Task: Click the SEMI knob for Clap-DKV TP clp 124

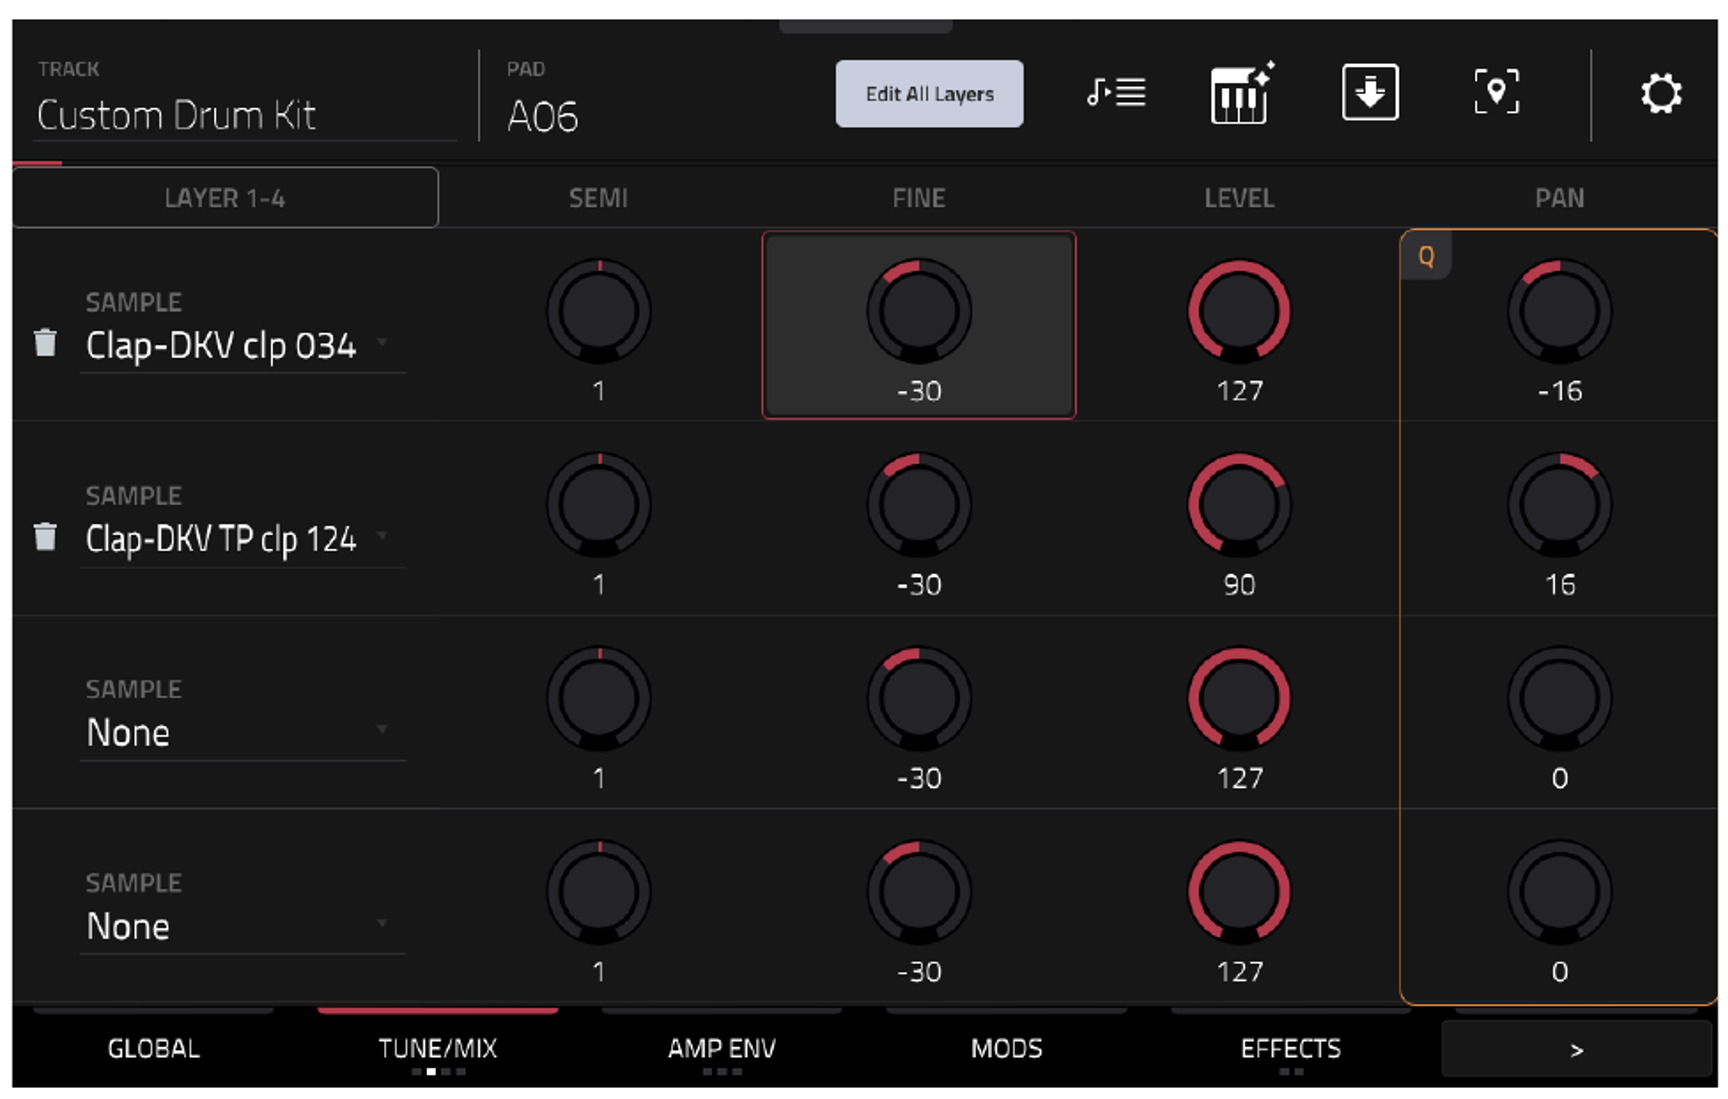Action: click(x=599, y=505)
